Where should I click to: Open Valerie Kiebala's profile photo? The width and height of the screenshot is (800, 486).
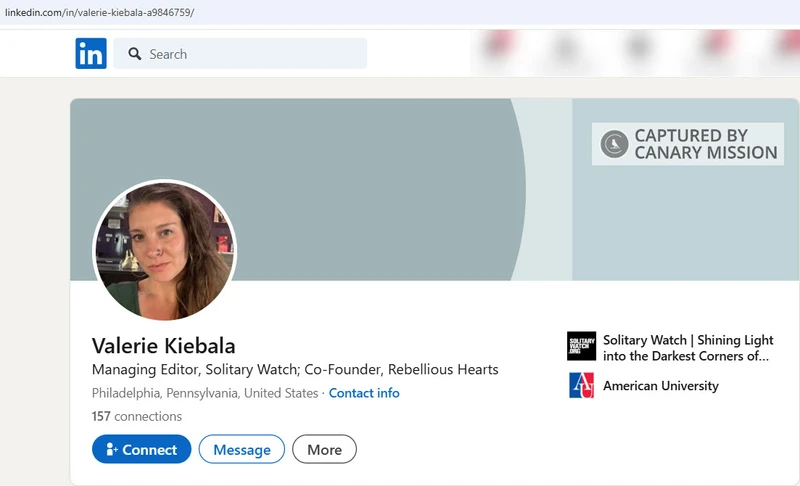click(x=164, y=250)
